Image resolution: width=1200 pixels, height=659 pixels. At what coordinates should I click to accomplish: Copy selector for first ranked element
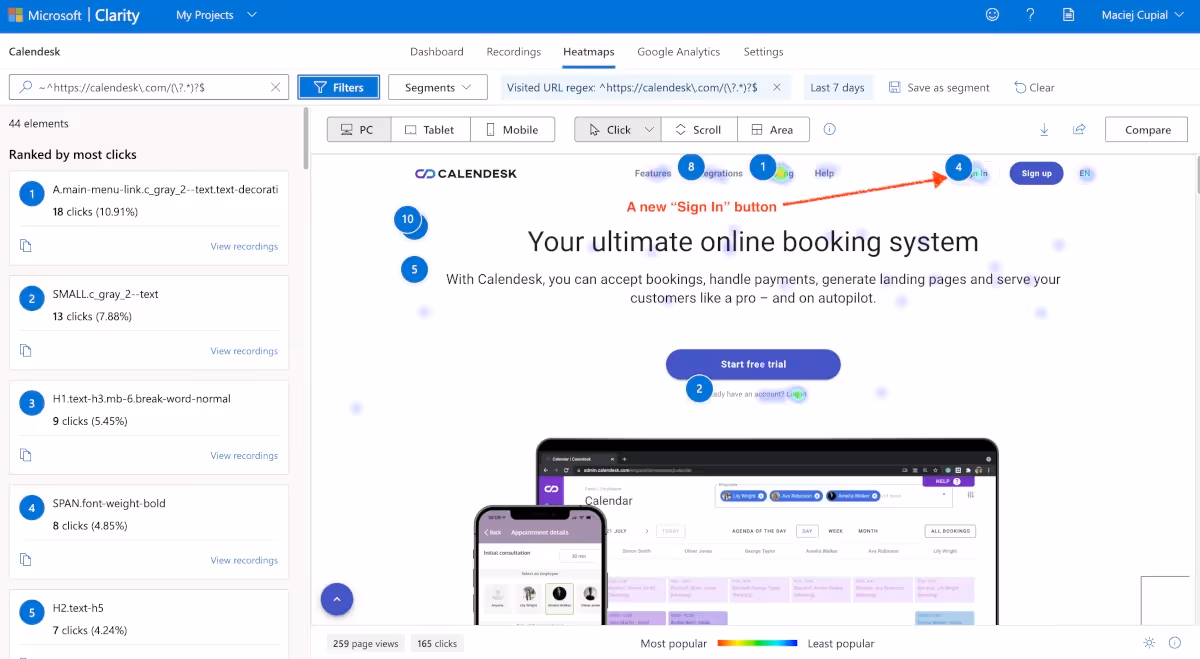point(26,246)
